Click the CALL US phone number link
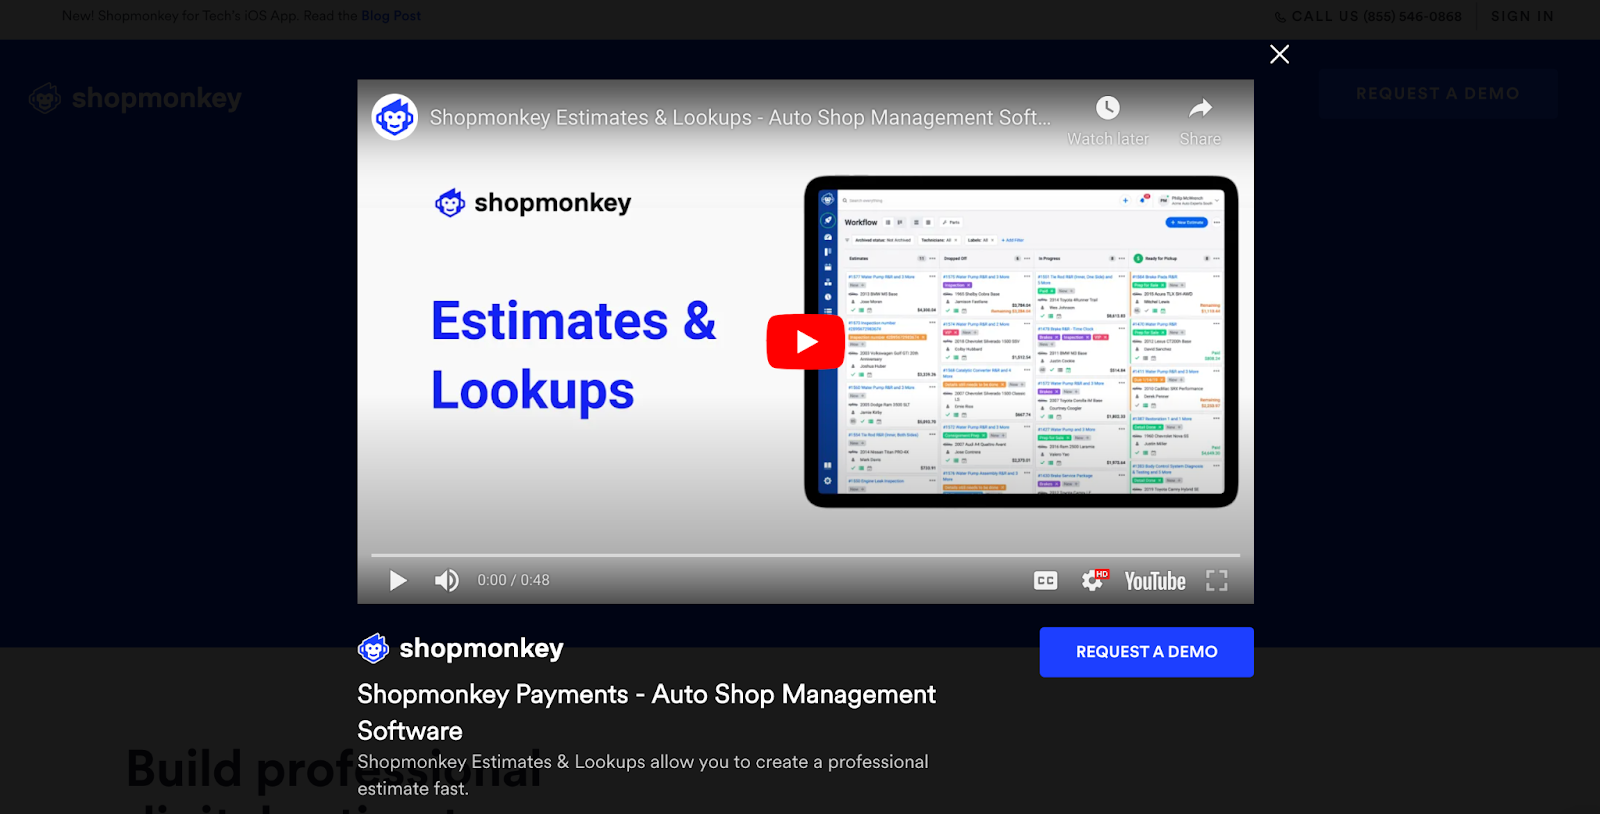 click(1368, 16)
